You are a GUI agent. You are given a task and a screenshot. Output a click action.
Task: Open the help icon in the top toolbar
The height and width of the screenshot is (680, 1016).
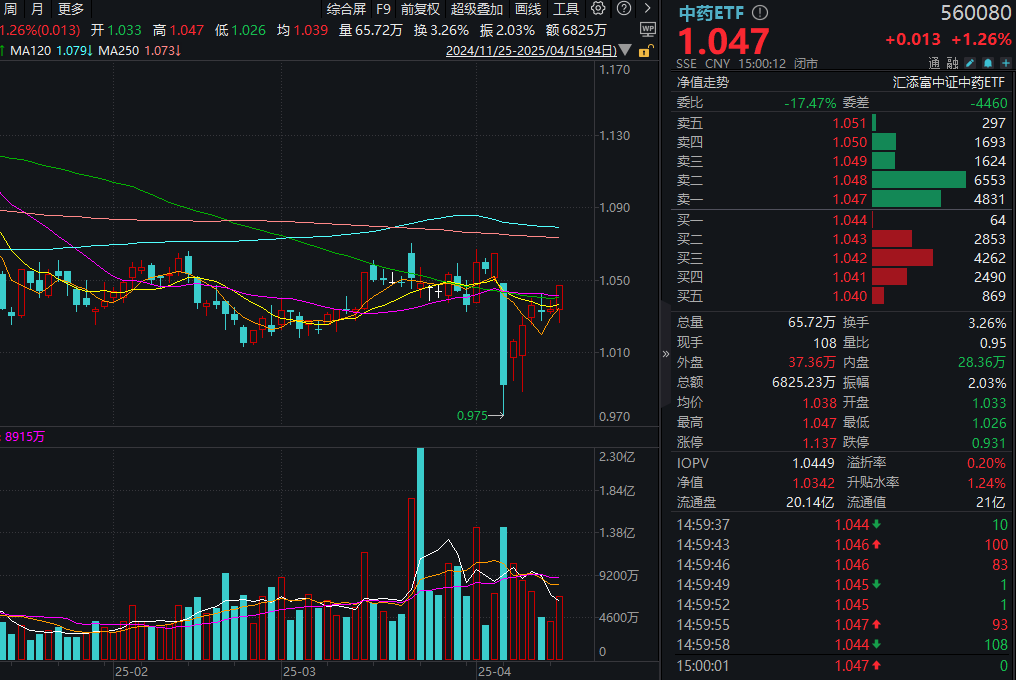pyautogui.click(x=623, y=8)
